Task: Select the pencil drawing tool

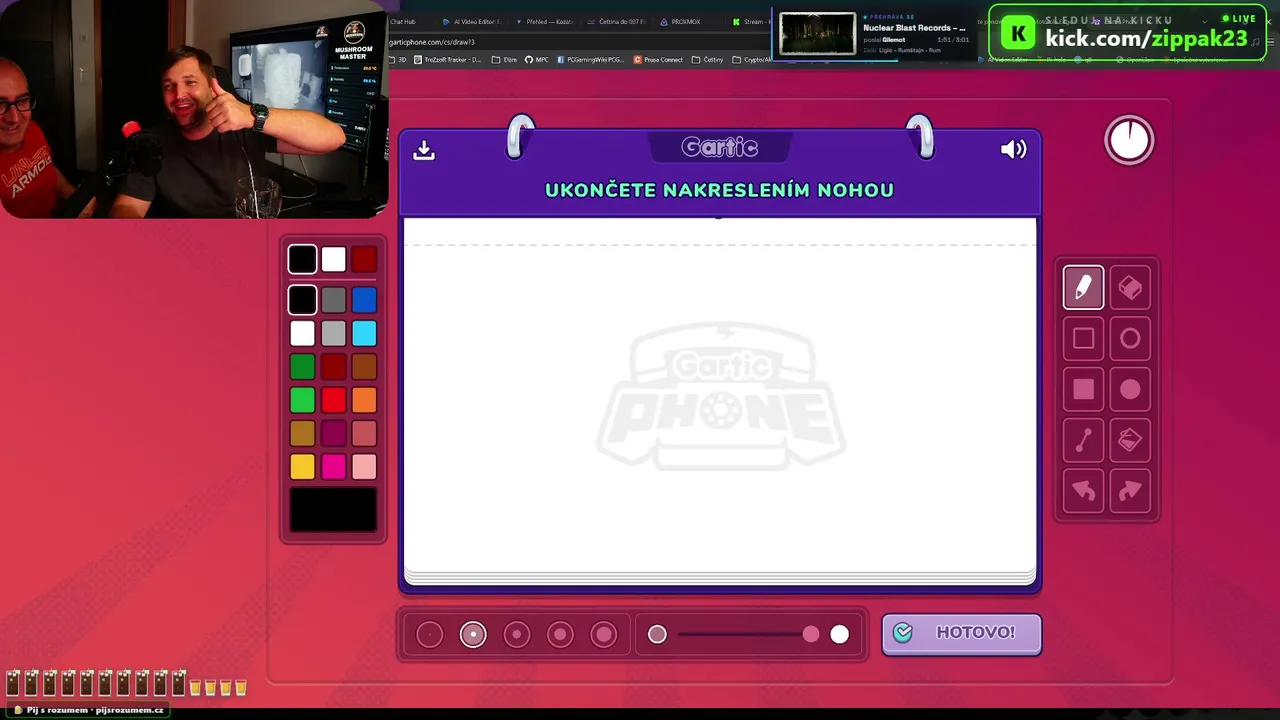Action: pos(1083,288)
